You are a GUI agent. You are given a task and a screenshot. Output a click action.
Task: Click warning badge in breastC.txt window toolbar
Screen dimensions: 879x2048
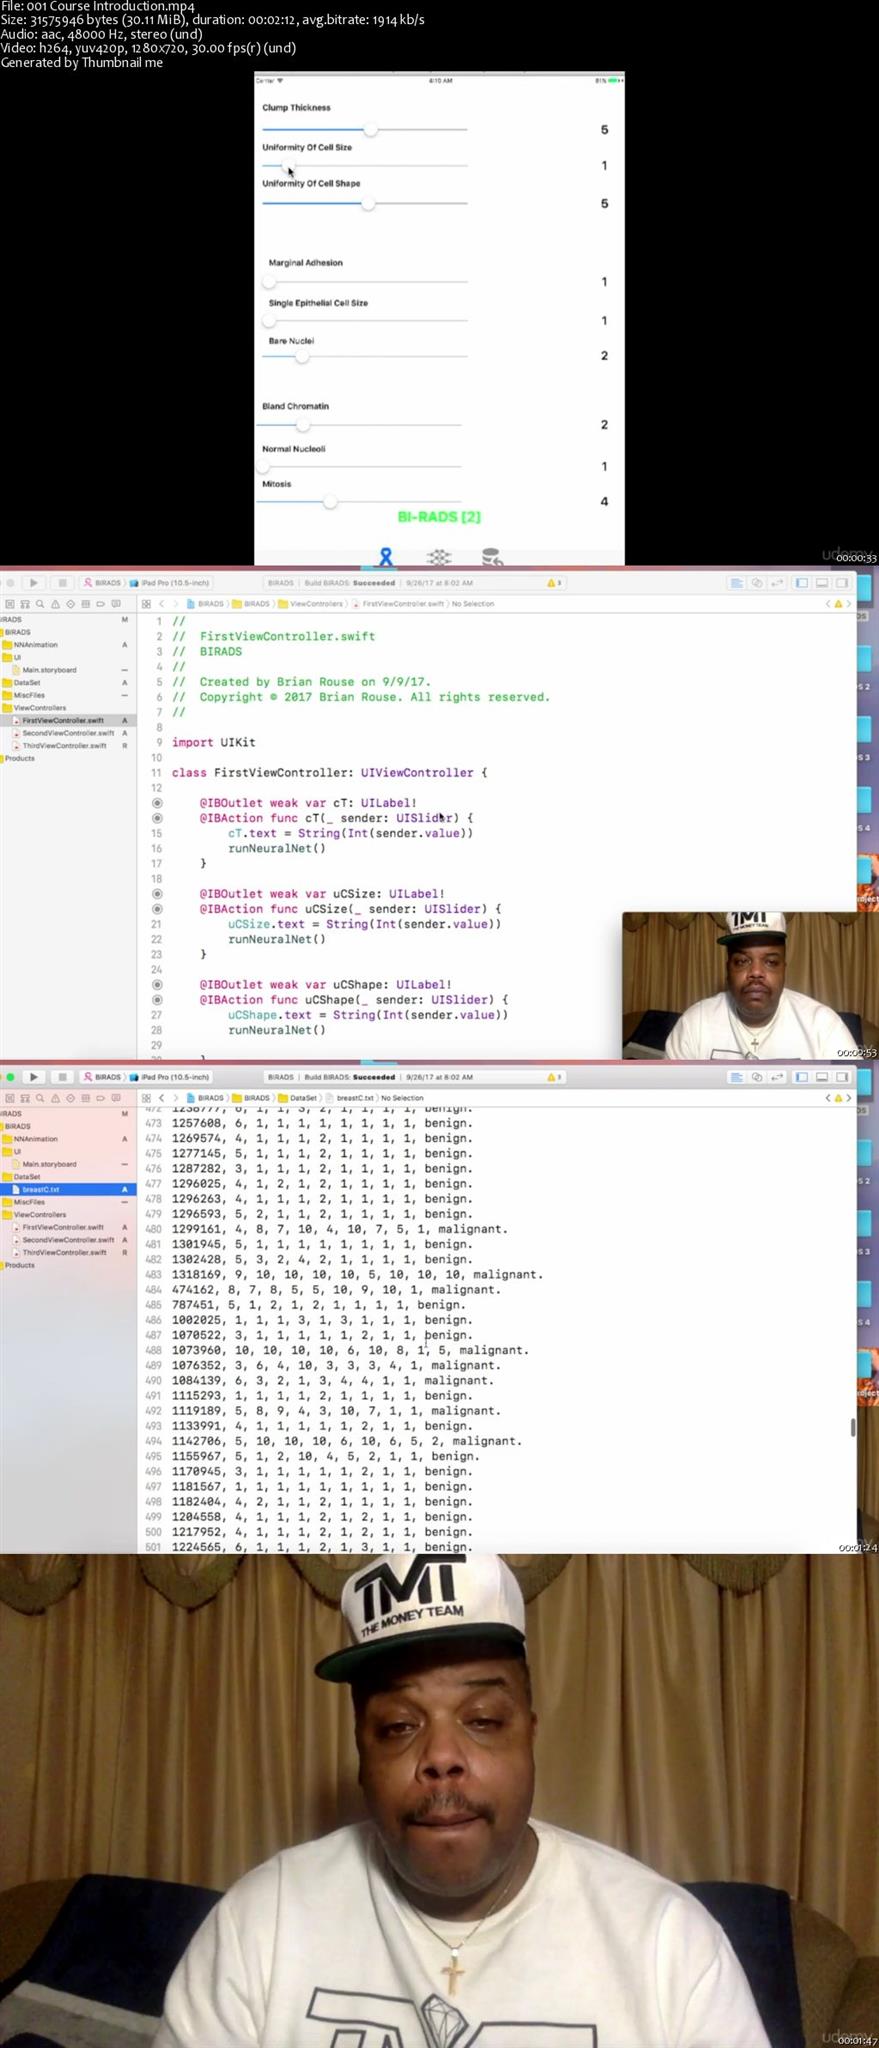coord(553,1077)
